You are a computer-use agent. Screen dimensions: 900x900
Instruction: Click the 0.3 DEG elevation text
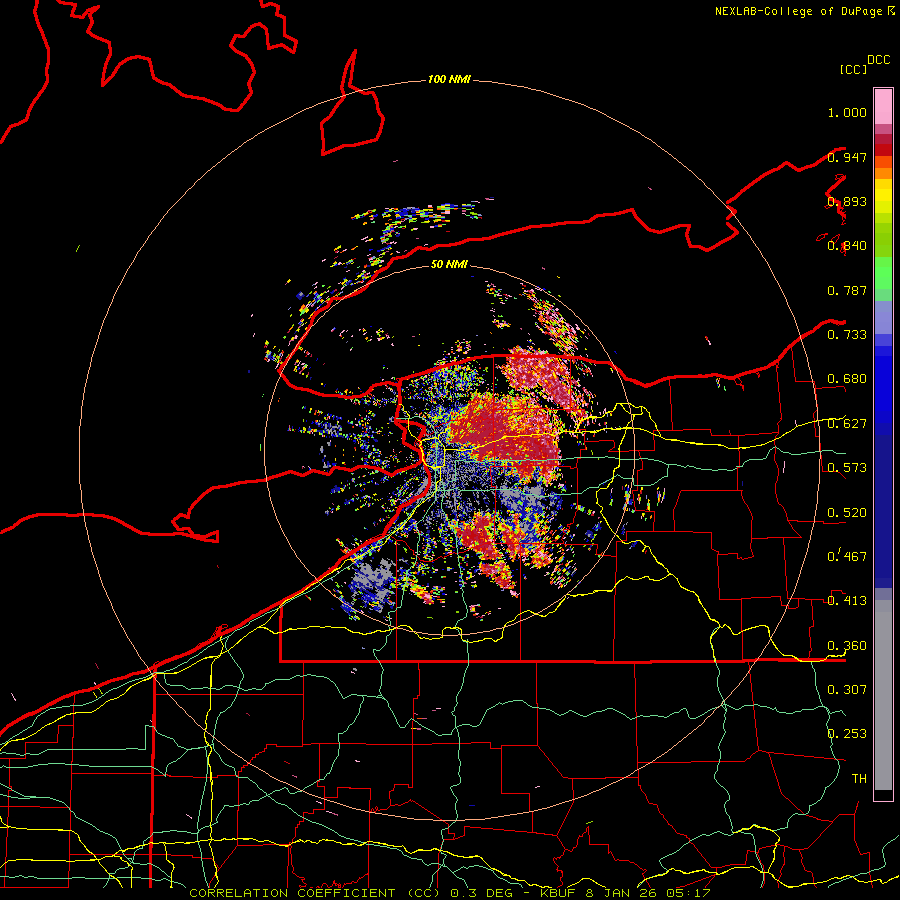[480, 893]
